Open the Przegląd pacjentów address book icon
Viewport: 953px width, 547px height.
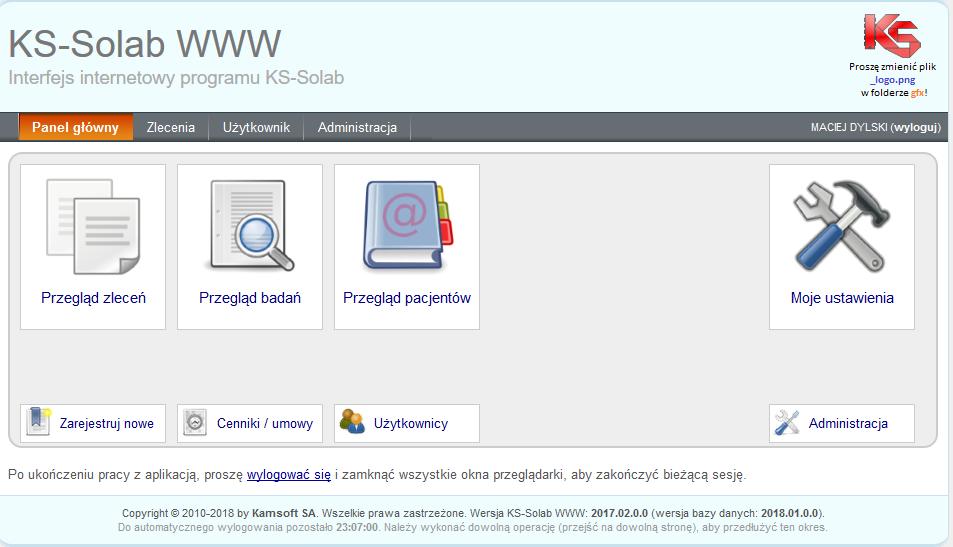(408, 225)
